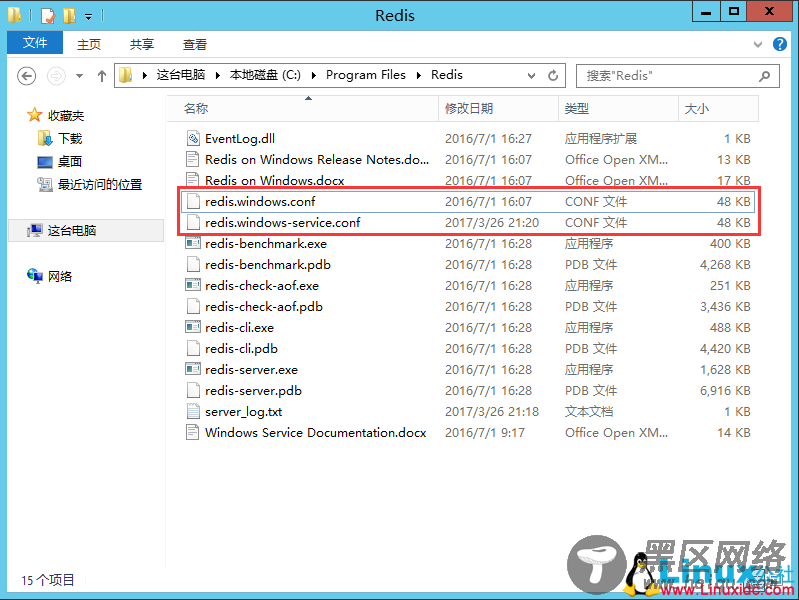Screen dimensions: 799x600
Task: Select 下载 in the navigation pane
Action: (70, 138)
